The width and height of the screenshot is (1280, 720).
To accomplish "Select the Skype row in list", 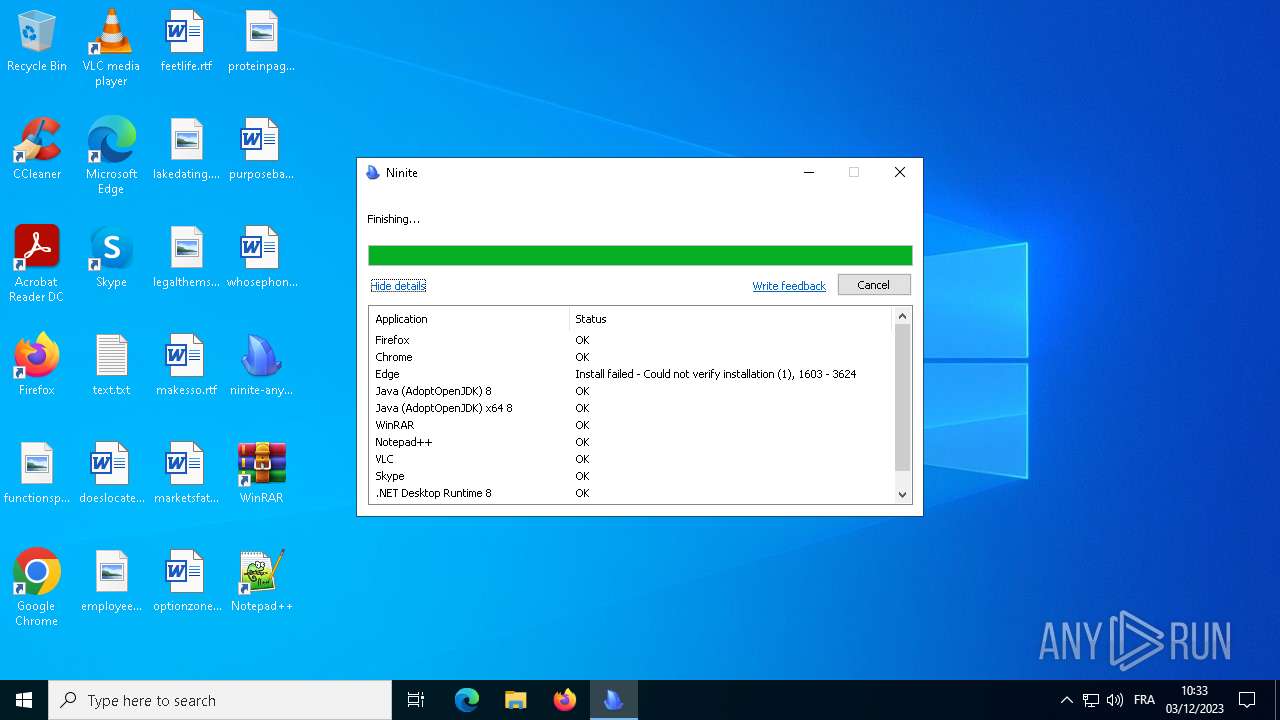I will coord(631,476).
